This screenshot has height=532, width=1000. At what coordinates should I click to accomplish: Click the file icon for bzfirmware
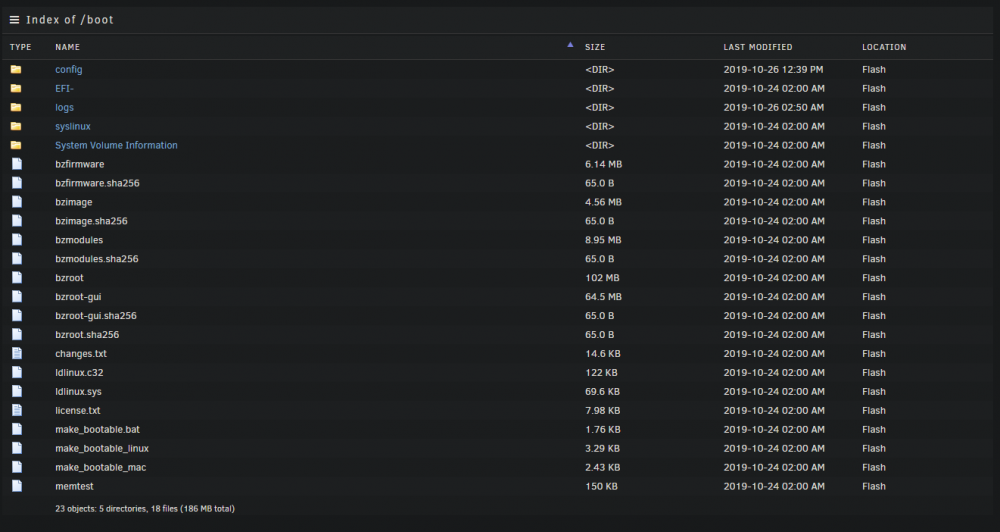pyautogui.click(x=17, y=164)
